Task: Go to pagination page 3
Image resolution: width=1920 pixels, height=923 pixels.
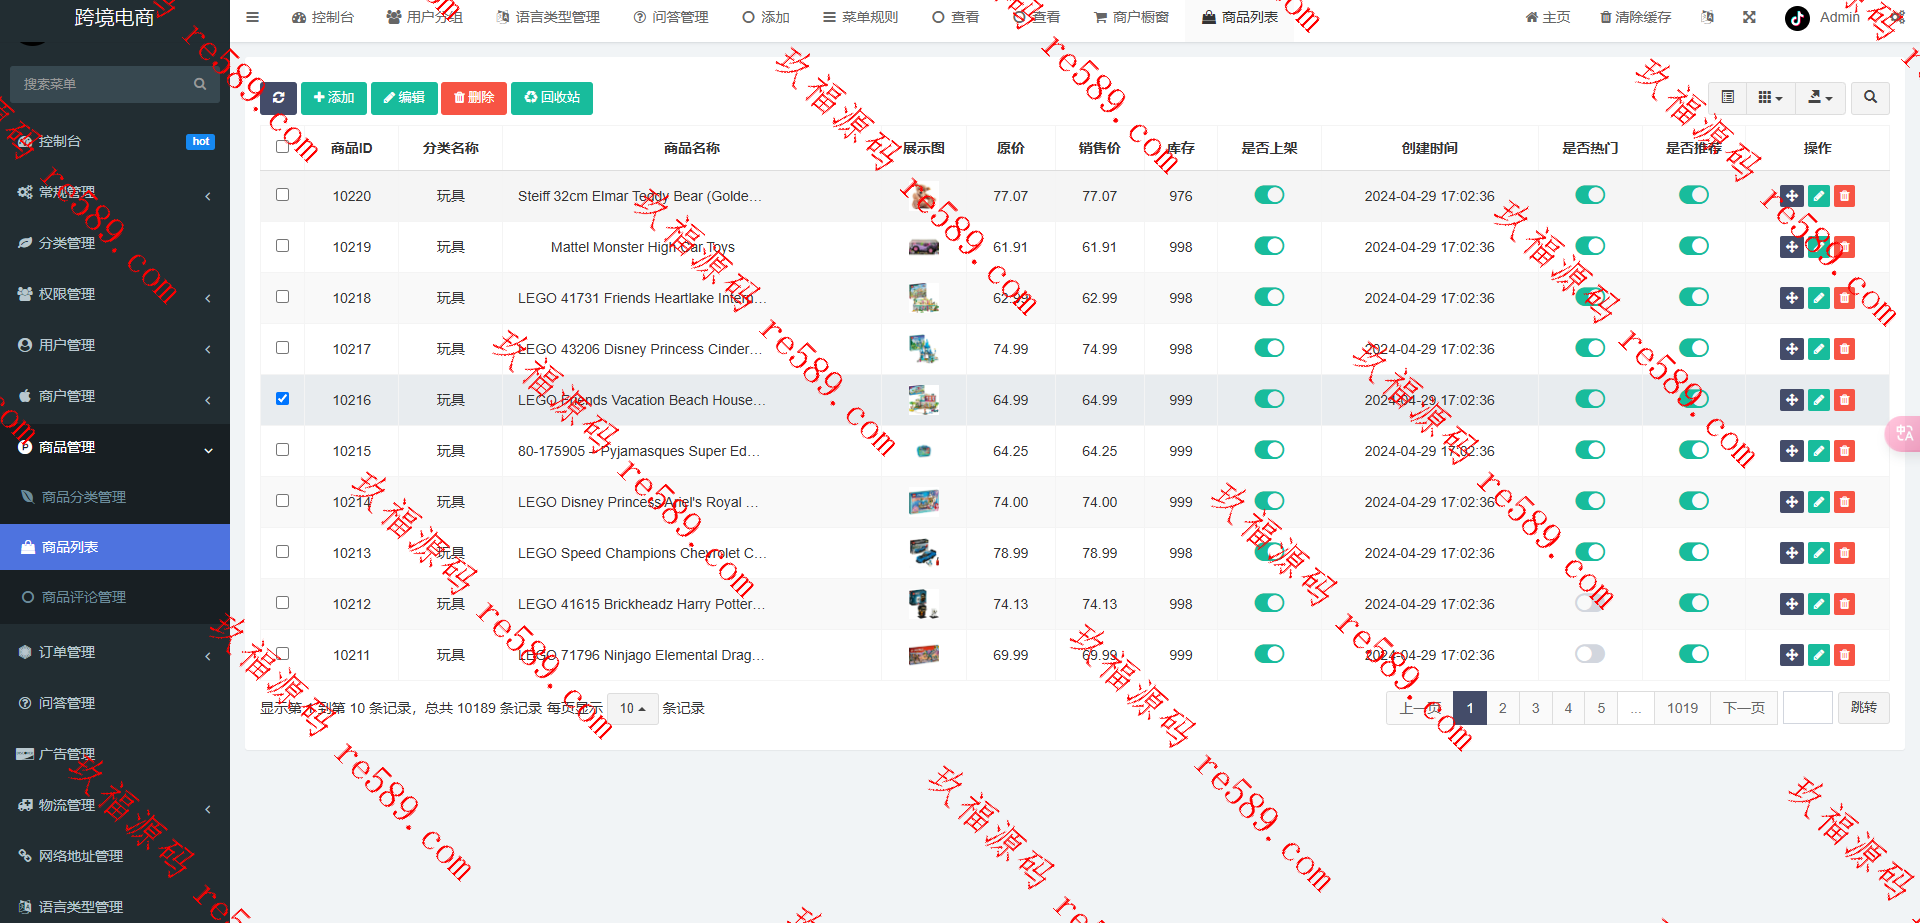Action: coord(1535,708)
